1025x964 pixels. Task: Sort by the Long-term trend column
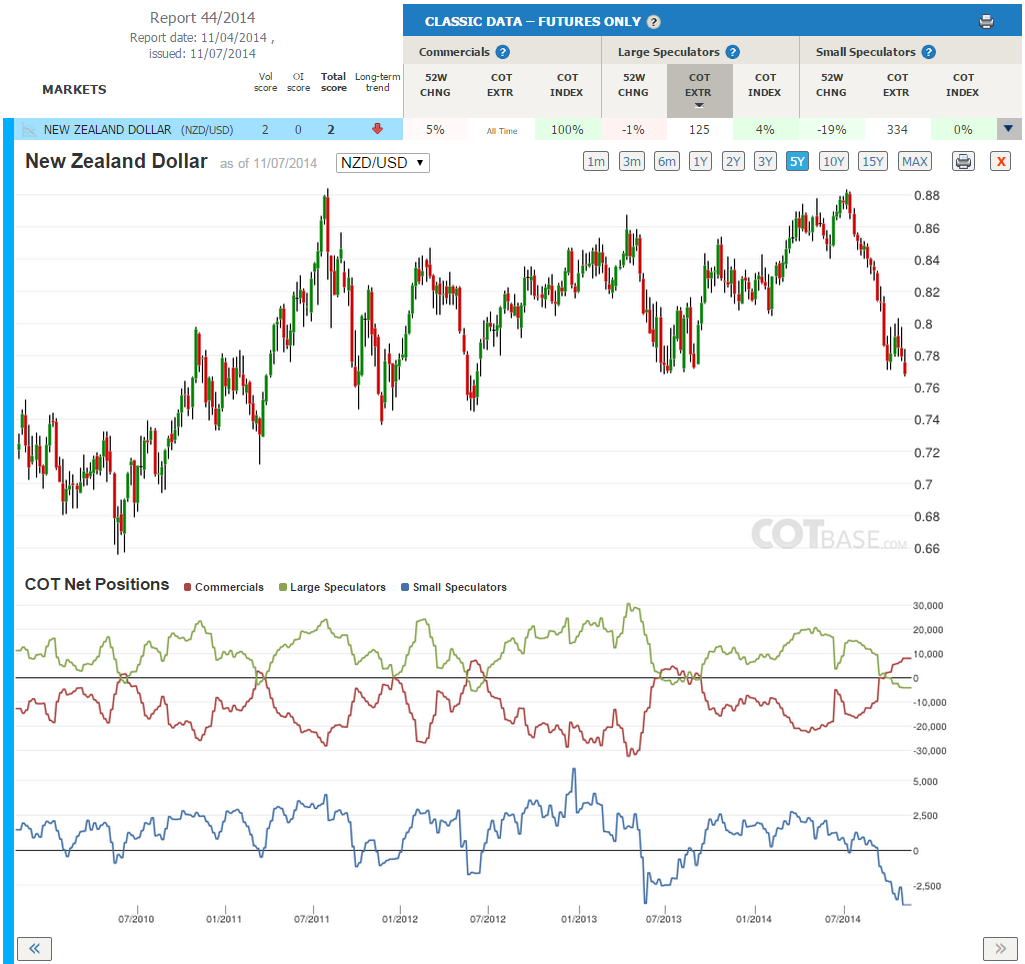pyautogui.click(x=377, y=82)
